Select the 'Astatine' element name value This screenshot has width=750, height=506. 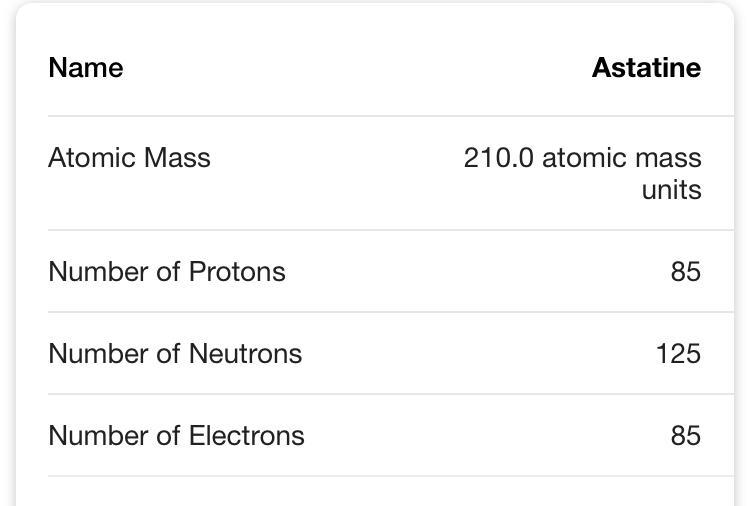click(646, 68)
